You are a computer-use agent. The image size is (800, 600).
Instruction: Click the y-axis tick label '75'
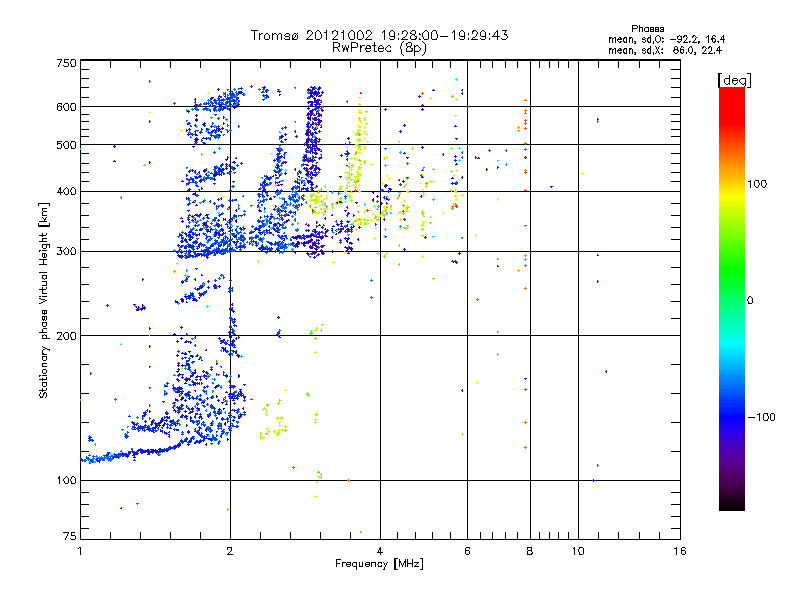[x=70, y=536]
